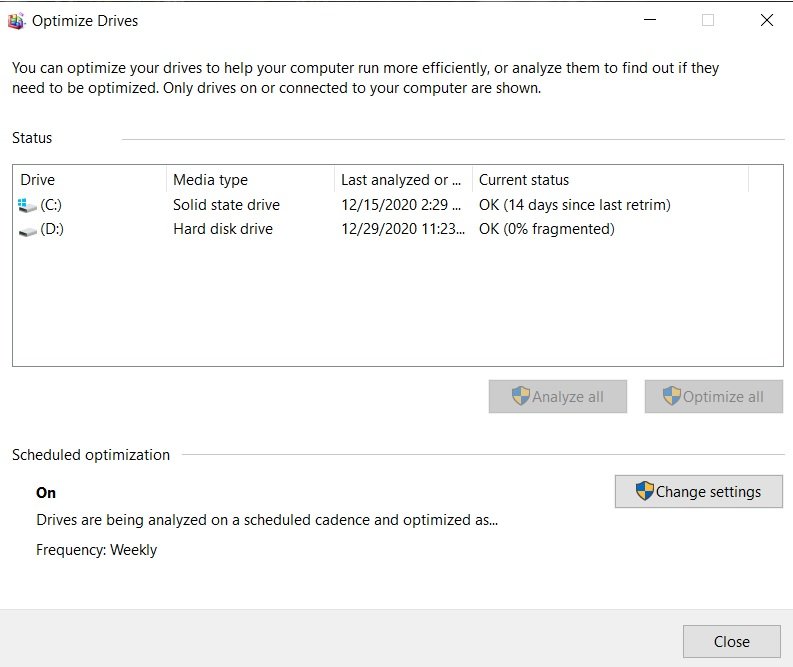
Task: Sort by Last analyzed or... column header
Action: click(403, 180)
